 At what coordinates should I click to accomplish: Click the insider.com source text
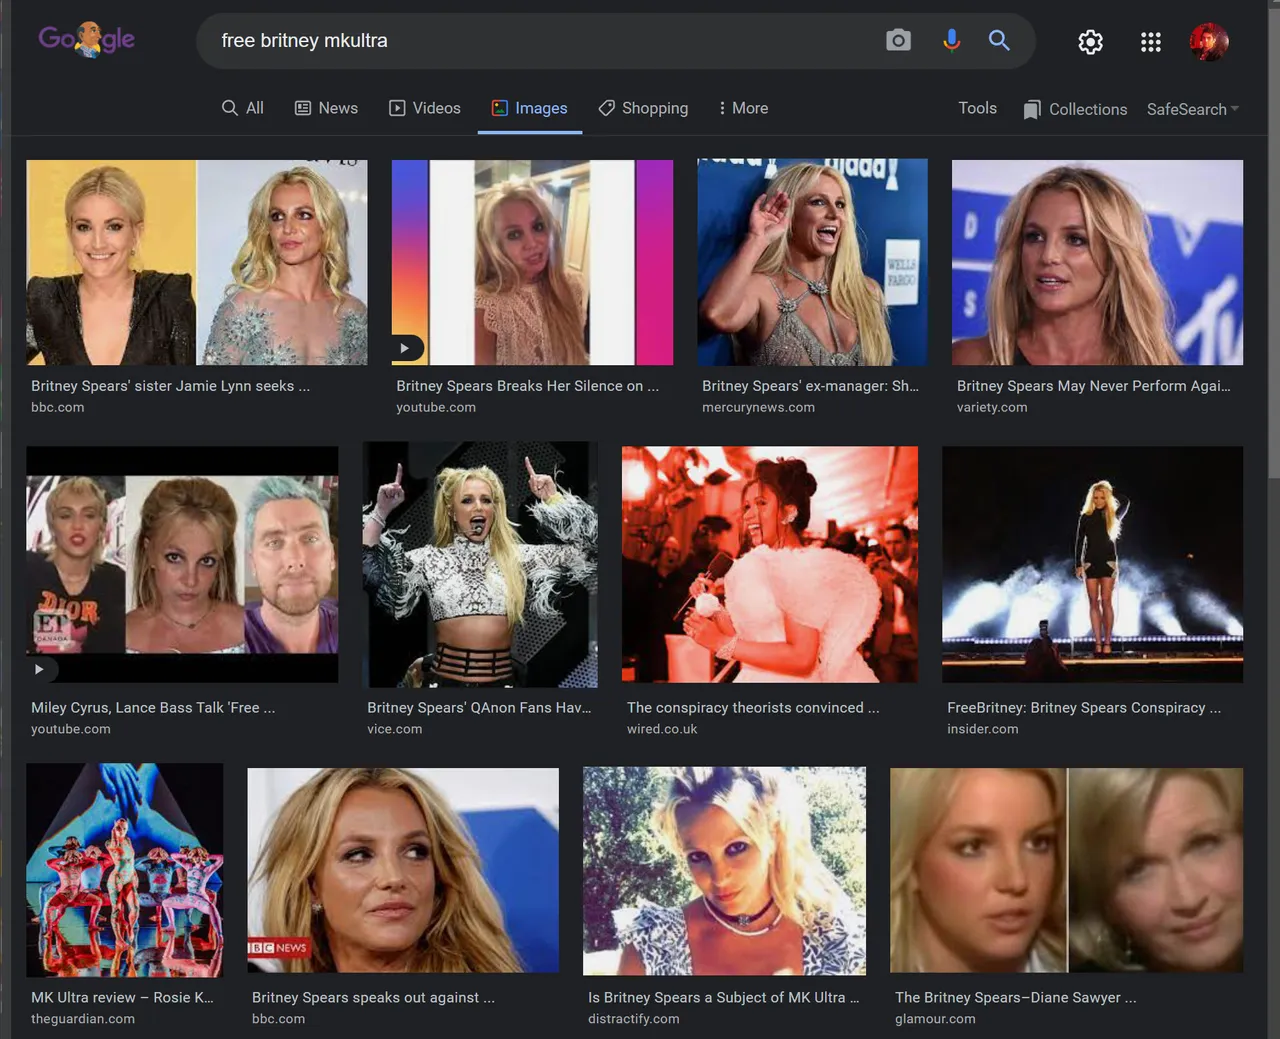(982, 730)
